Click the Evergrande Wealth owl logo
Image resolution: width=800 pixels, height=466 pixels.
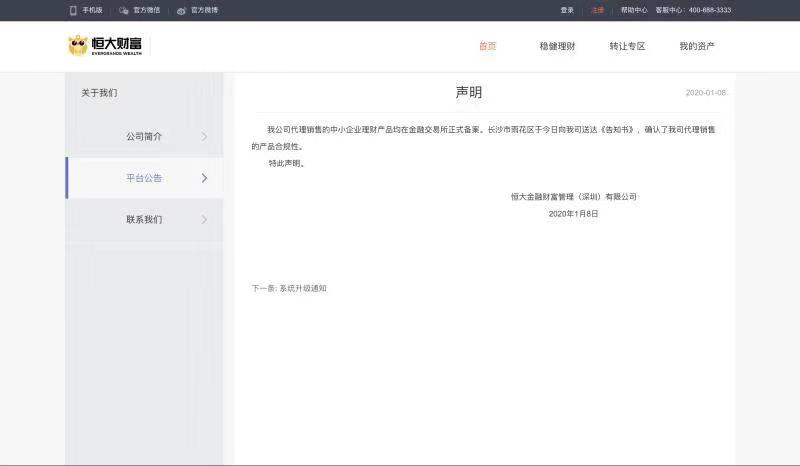click(78, 45)
